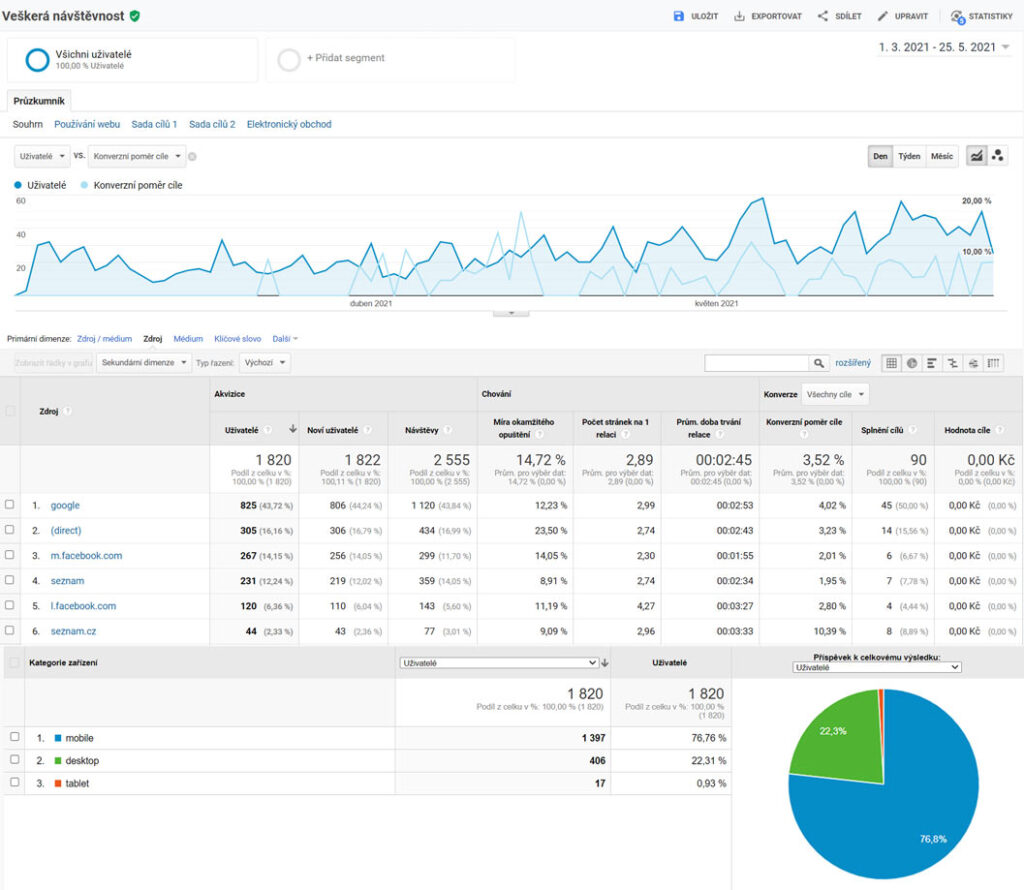The image size is (1024, 890).
Task: Switch to the Elektronický obchod tab
Action: pyautogui.click(x=289, y=124)
